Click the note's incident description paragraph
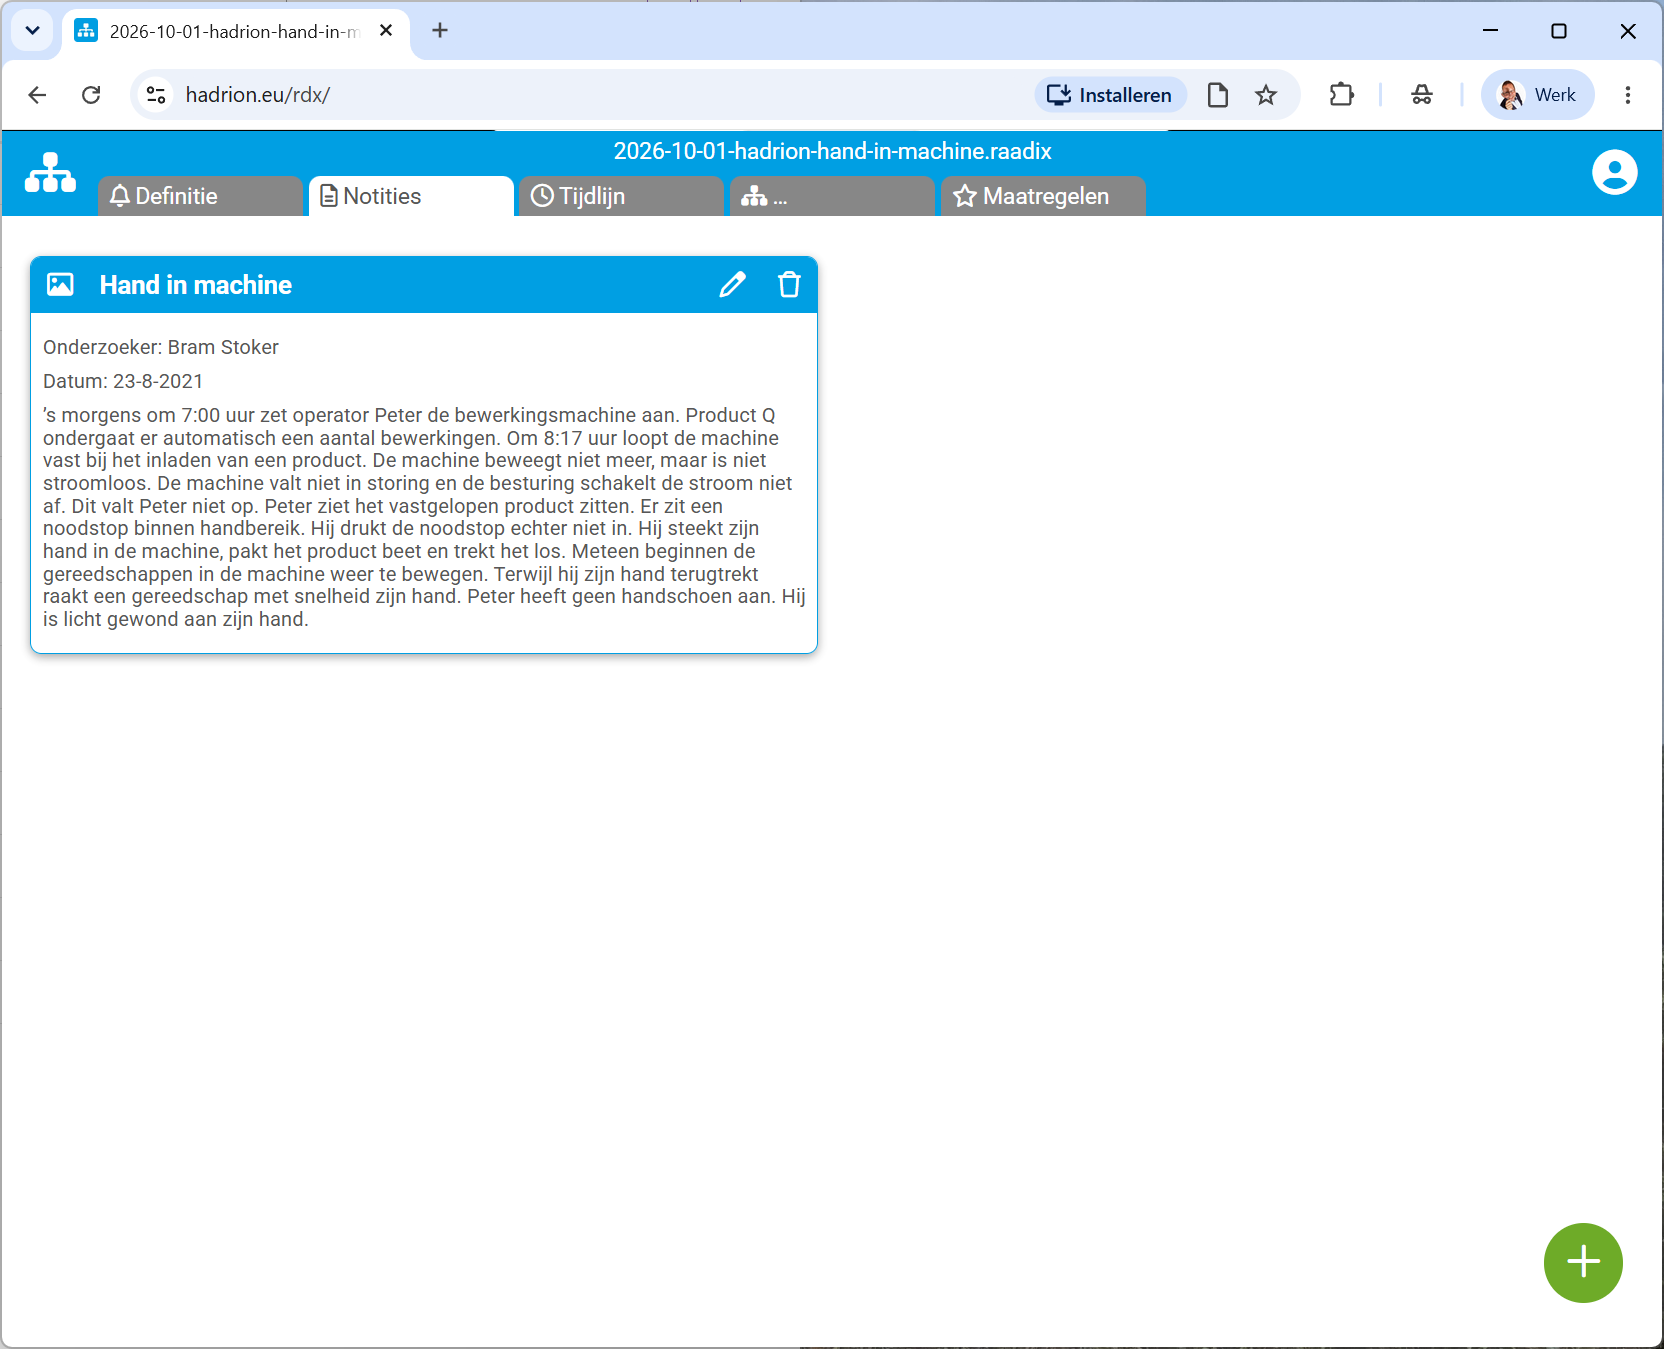Image resolution: width=1664 pixels, height=1349 pixels. 424,517
